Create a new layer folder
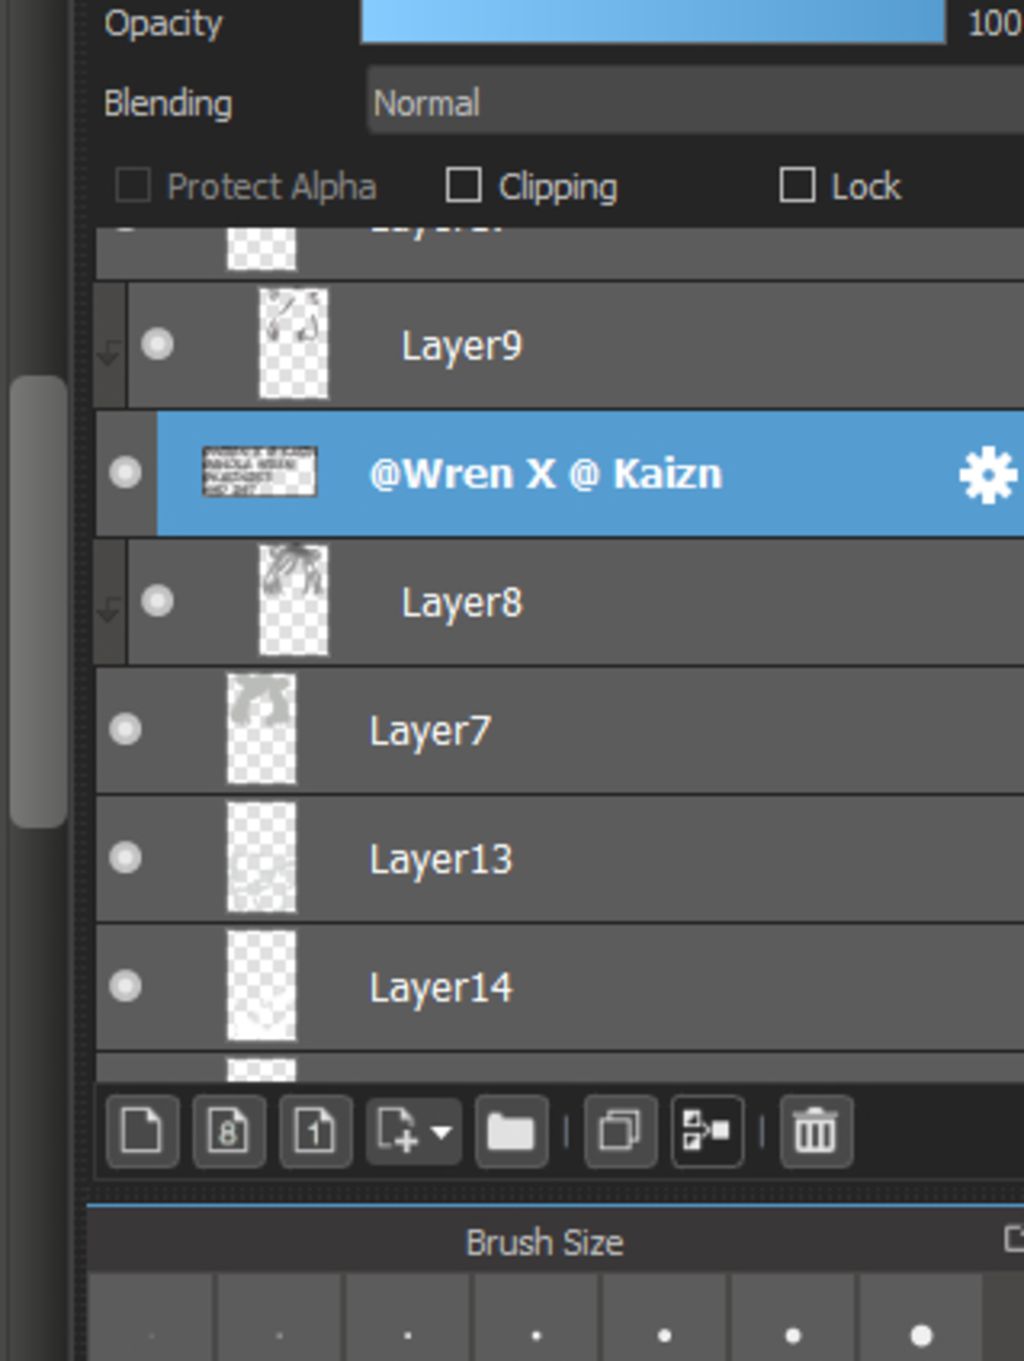The height and width of the screenshot is (1361, 1024). pyautogui.click(x=510, y=1131)
